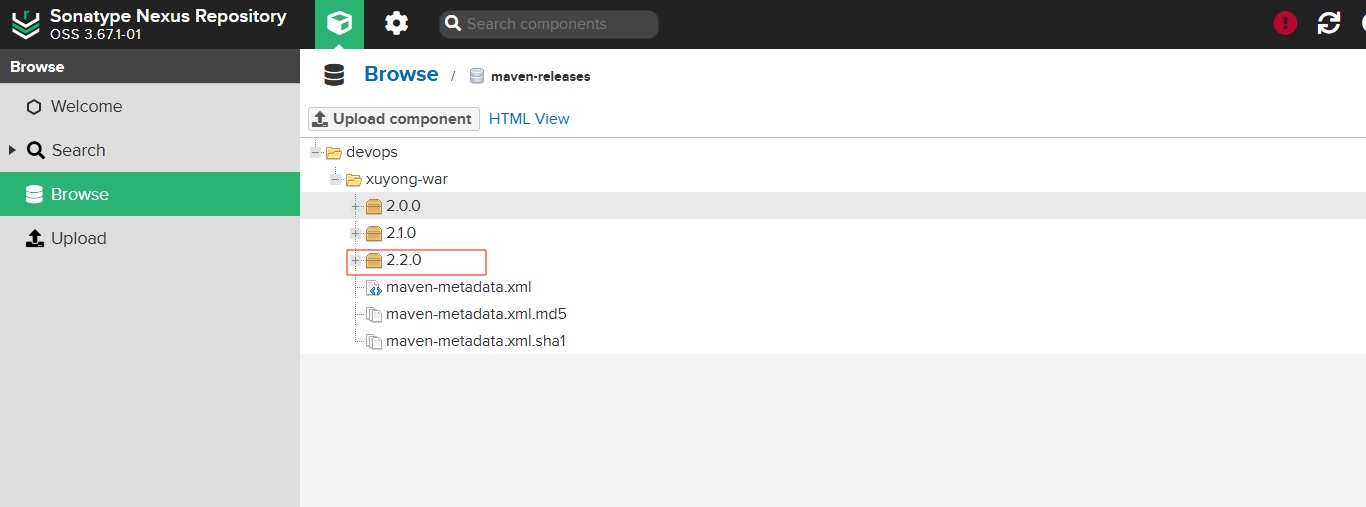Collapse the devops tree node
Screen dimensions: 1366x507
315,152
